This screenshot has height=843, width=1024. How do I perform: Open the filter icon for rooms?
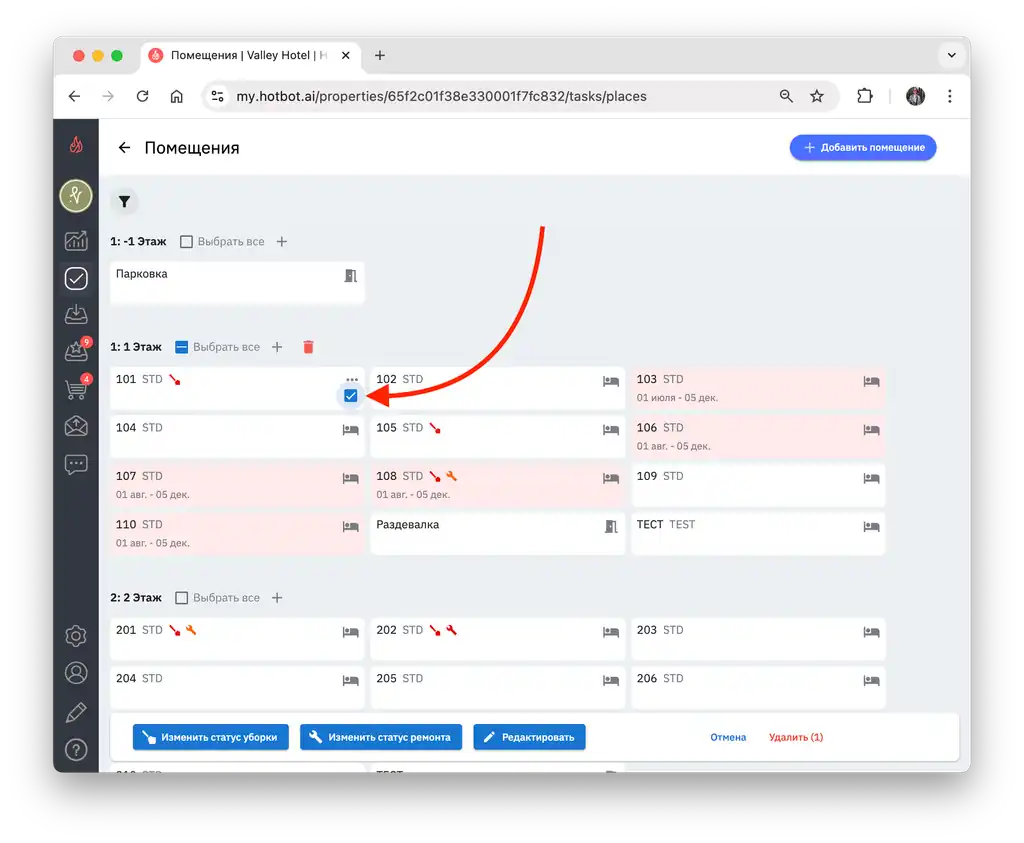point(124,202)
